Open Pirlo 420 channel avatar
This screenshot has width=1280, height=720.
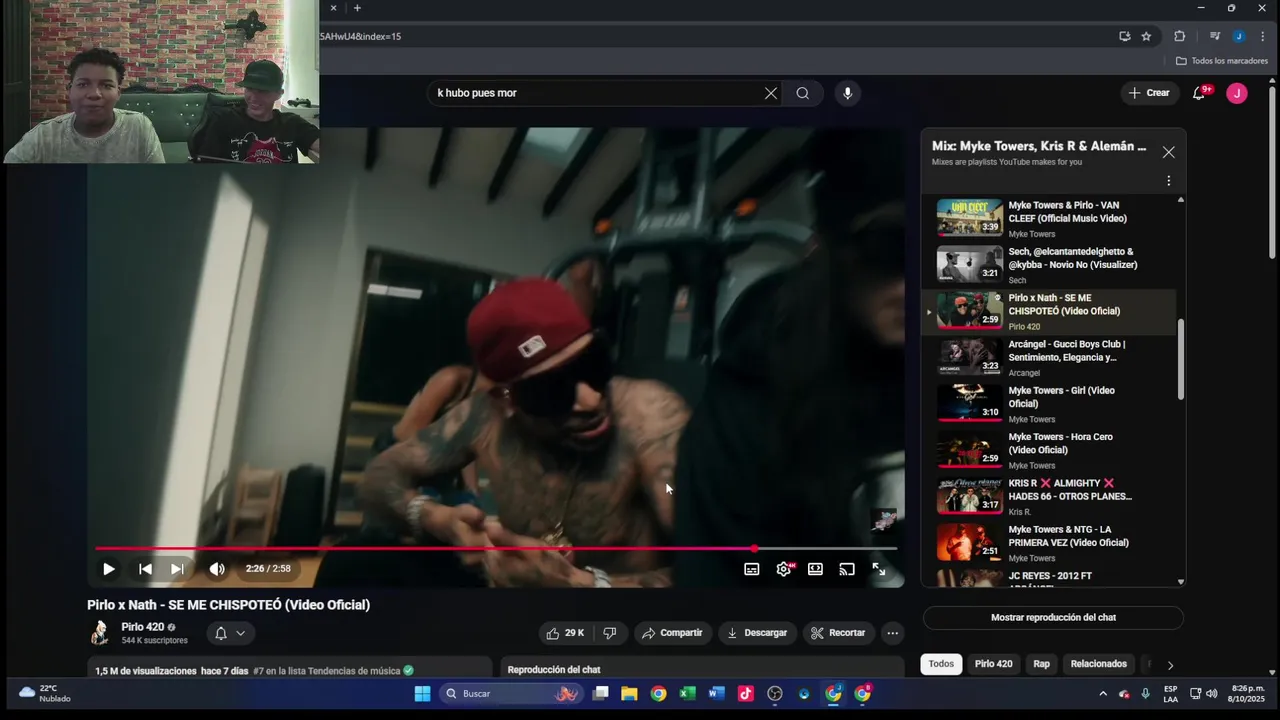100,633
